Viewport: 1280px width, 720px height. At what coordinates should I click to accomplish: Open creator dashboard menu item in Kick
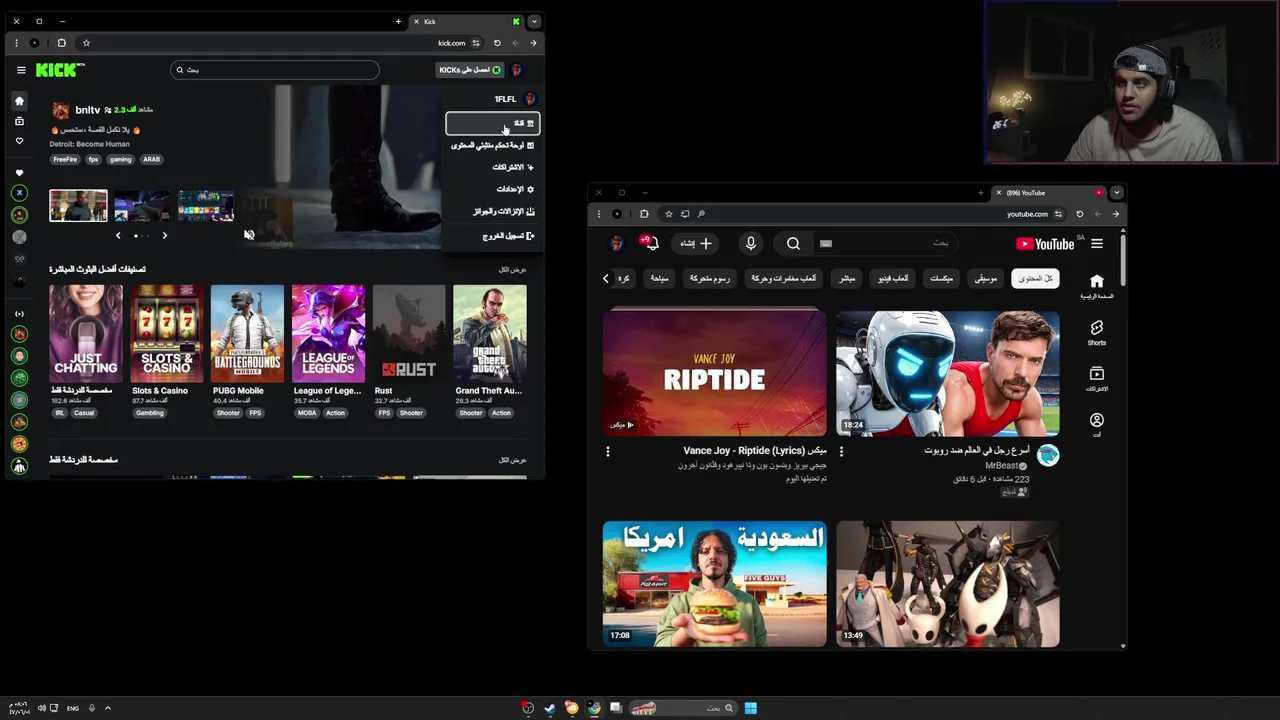492,145
